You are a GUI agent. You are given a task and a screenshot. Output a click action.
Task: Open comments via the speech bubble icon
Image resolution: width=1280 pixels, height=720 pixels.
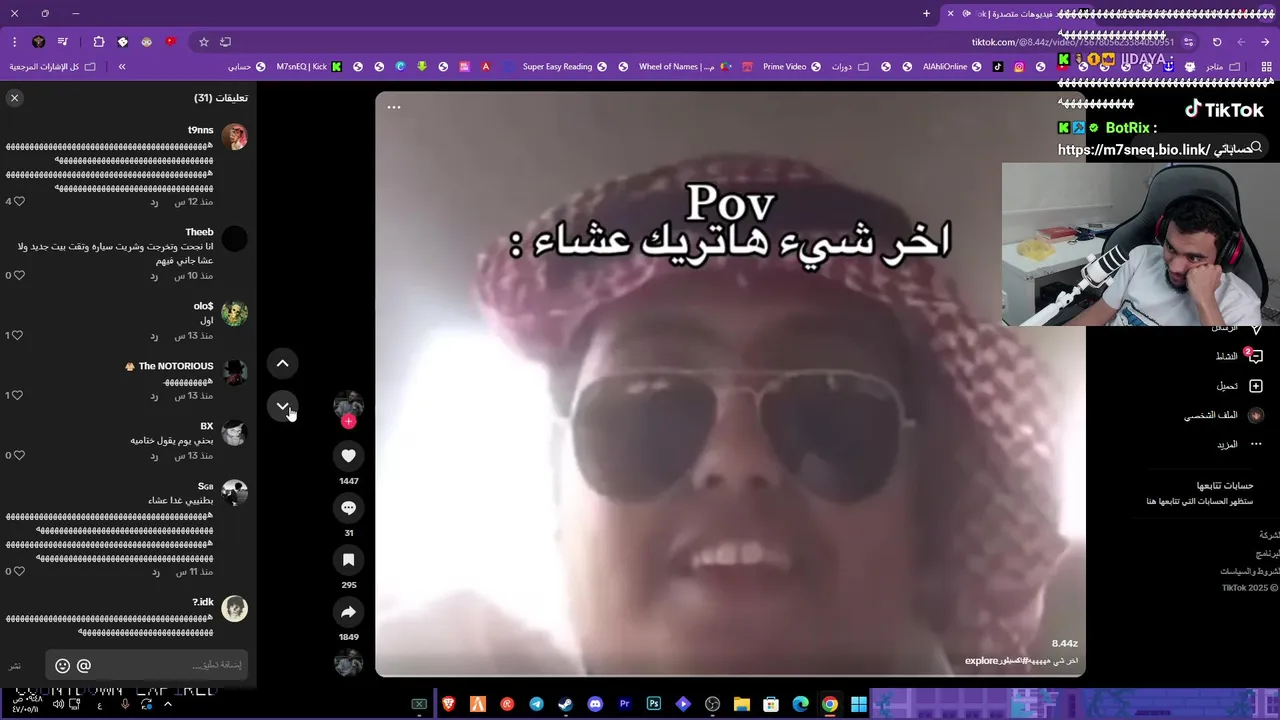click(x=348, y=508)
